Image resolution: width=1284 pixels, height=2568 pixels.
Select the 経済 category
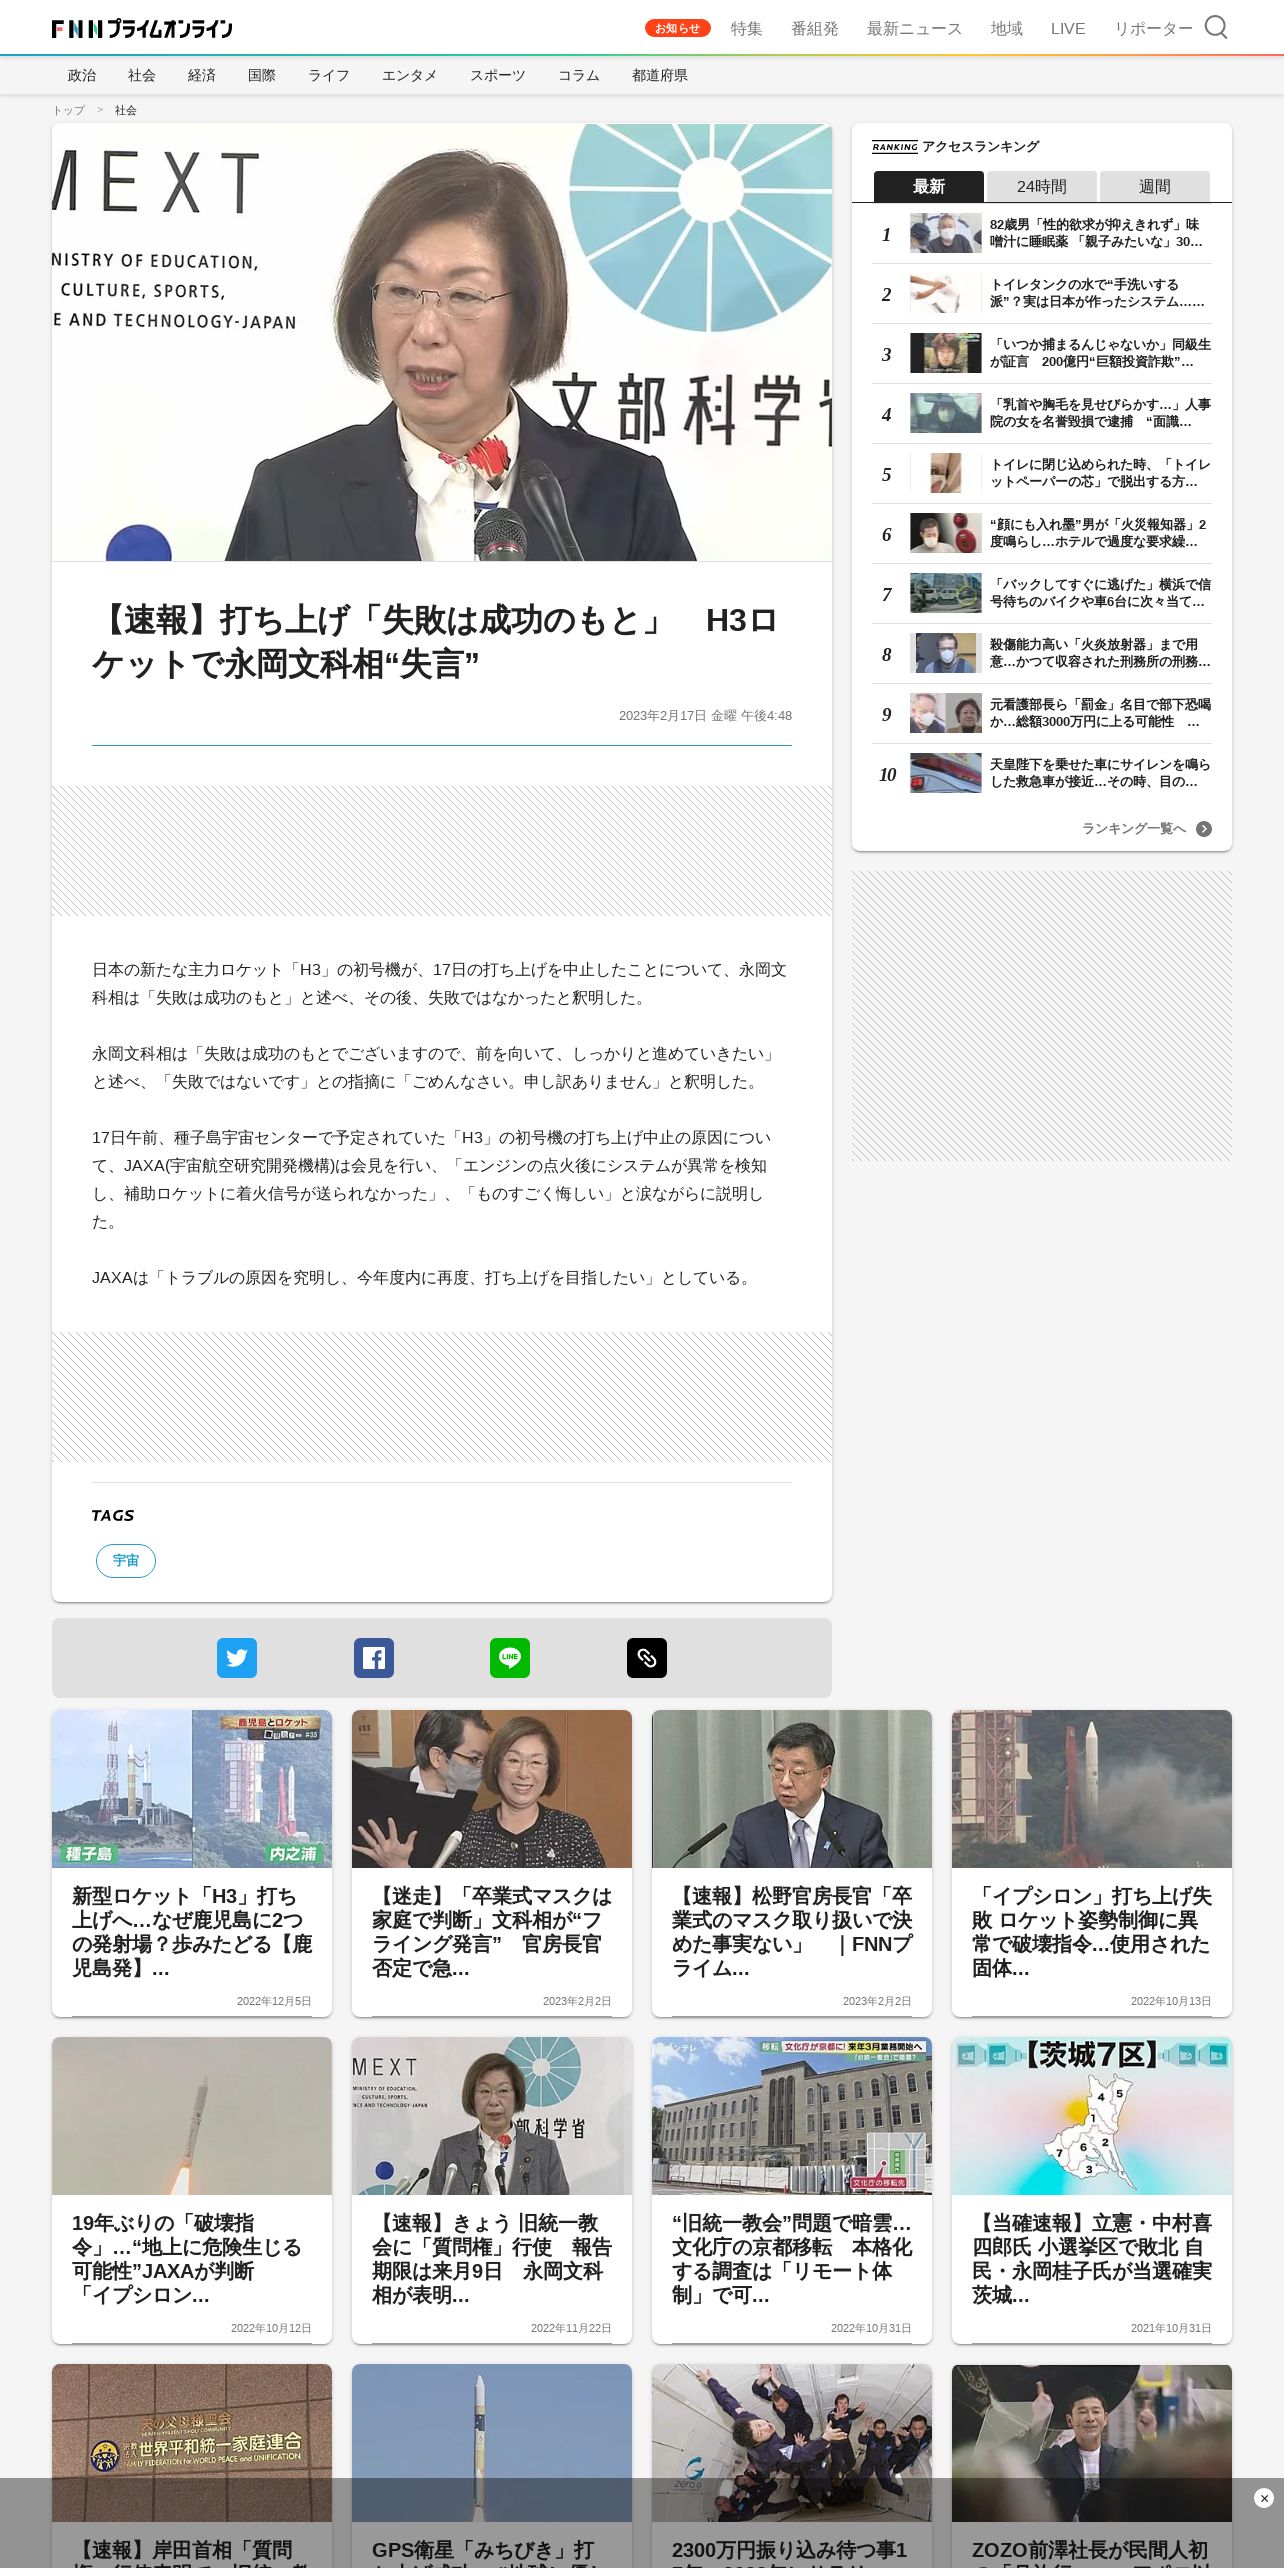[202, 75]
